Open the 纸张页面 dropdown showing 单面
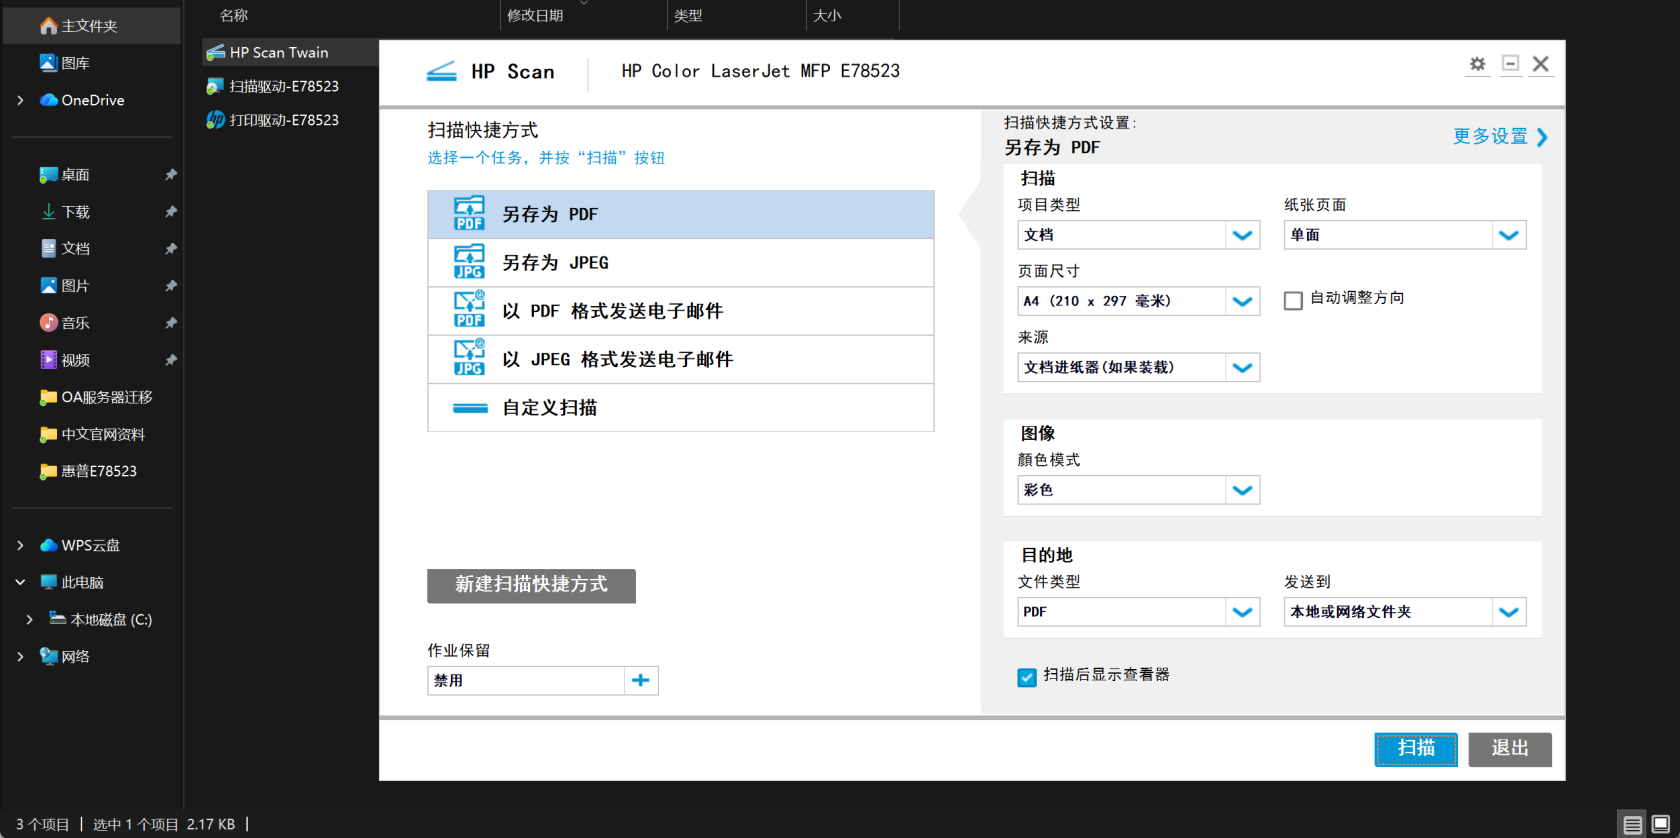This screenshot has width=1680, height=838. click(1405, 235)
